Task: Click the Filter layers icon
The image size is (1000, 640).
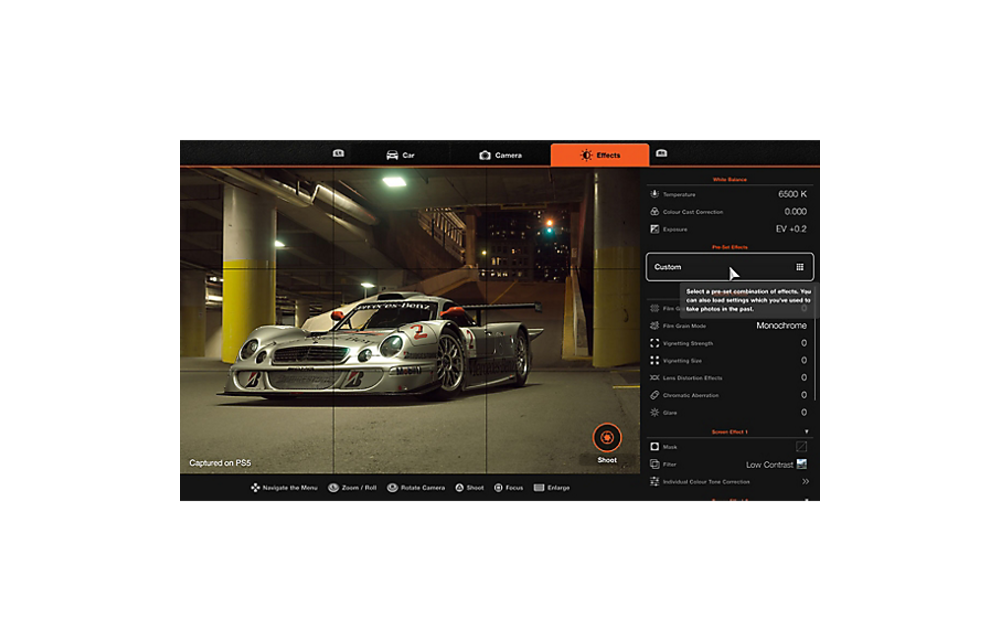Action: click(x=654, y=464)
